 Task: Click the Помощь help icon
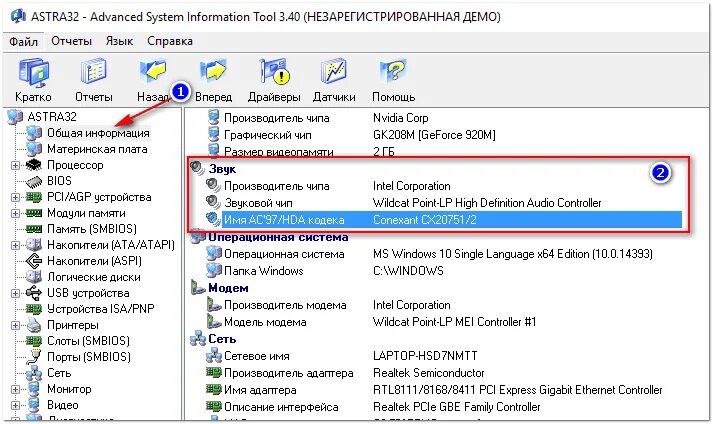pyautogui.click(x=393, y=71)
